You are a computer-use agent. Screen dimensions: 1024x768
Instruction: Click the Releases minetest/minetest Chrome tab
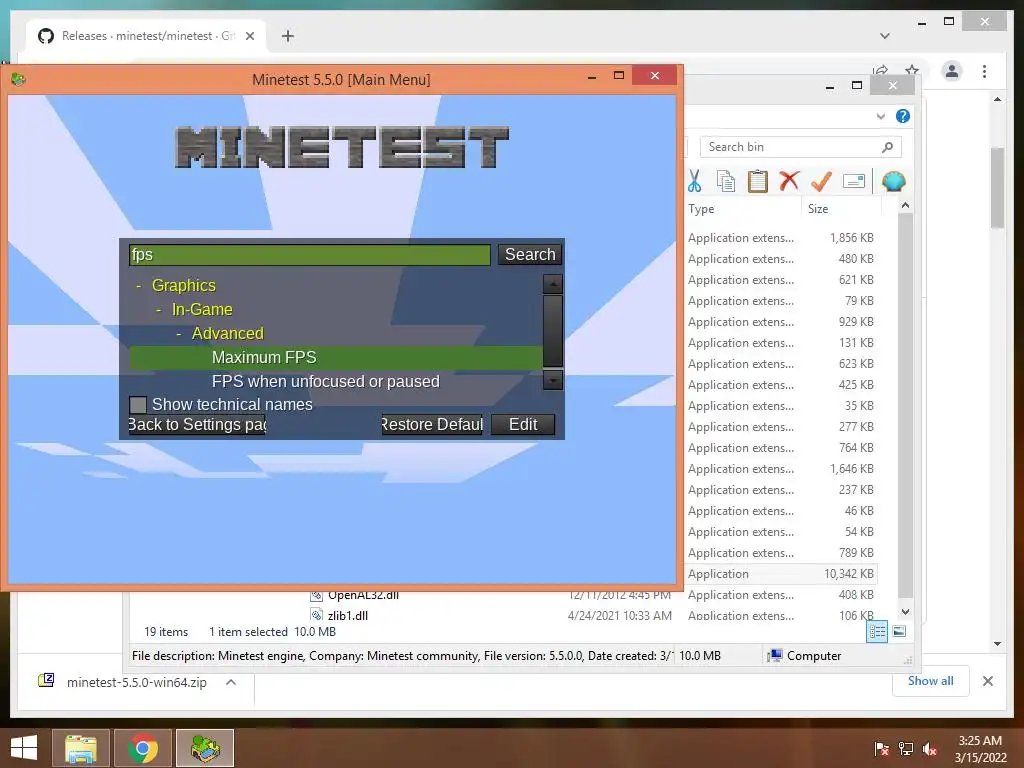pyautogui.click(x=147, y=36)
